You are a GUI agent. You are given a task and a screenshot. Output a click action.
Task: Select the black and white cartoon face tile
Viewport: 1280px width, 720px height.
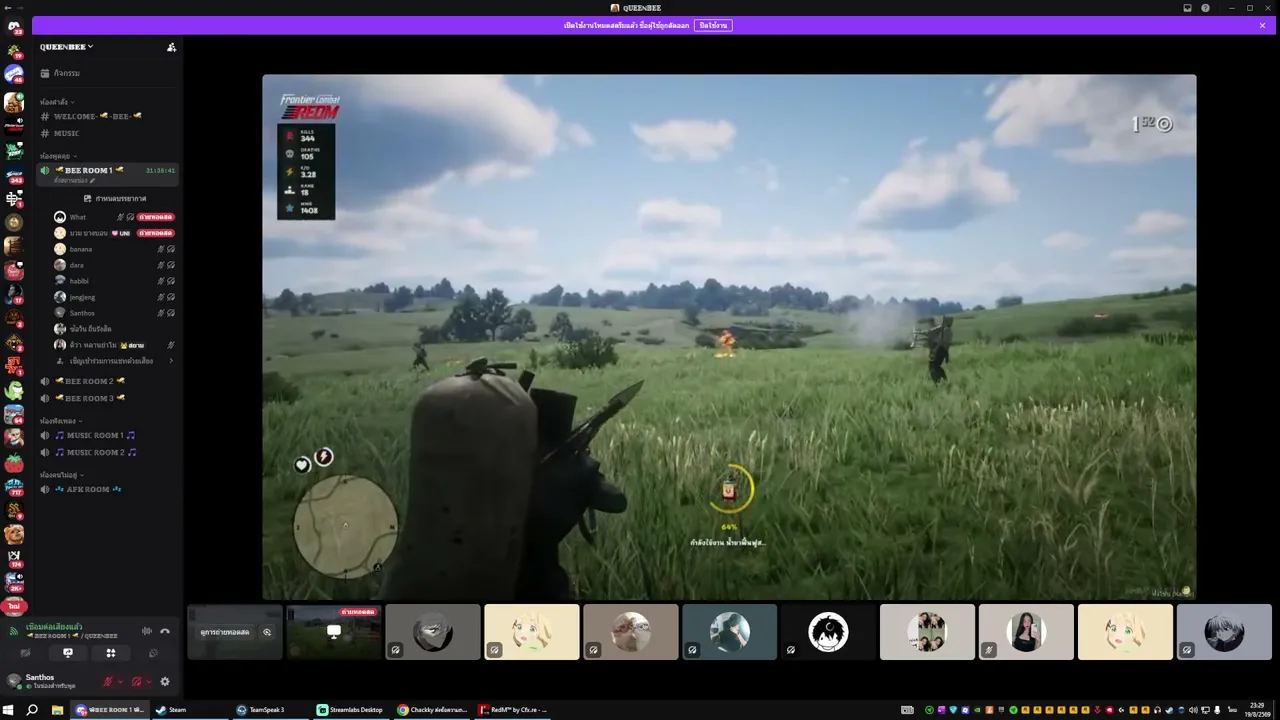(829, 632)
